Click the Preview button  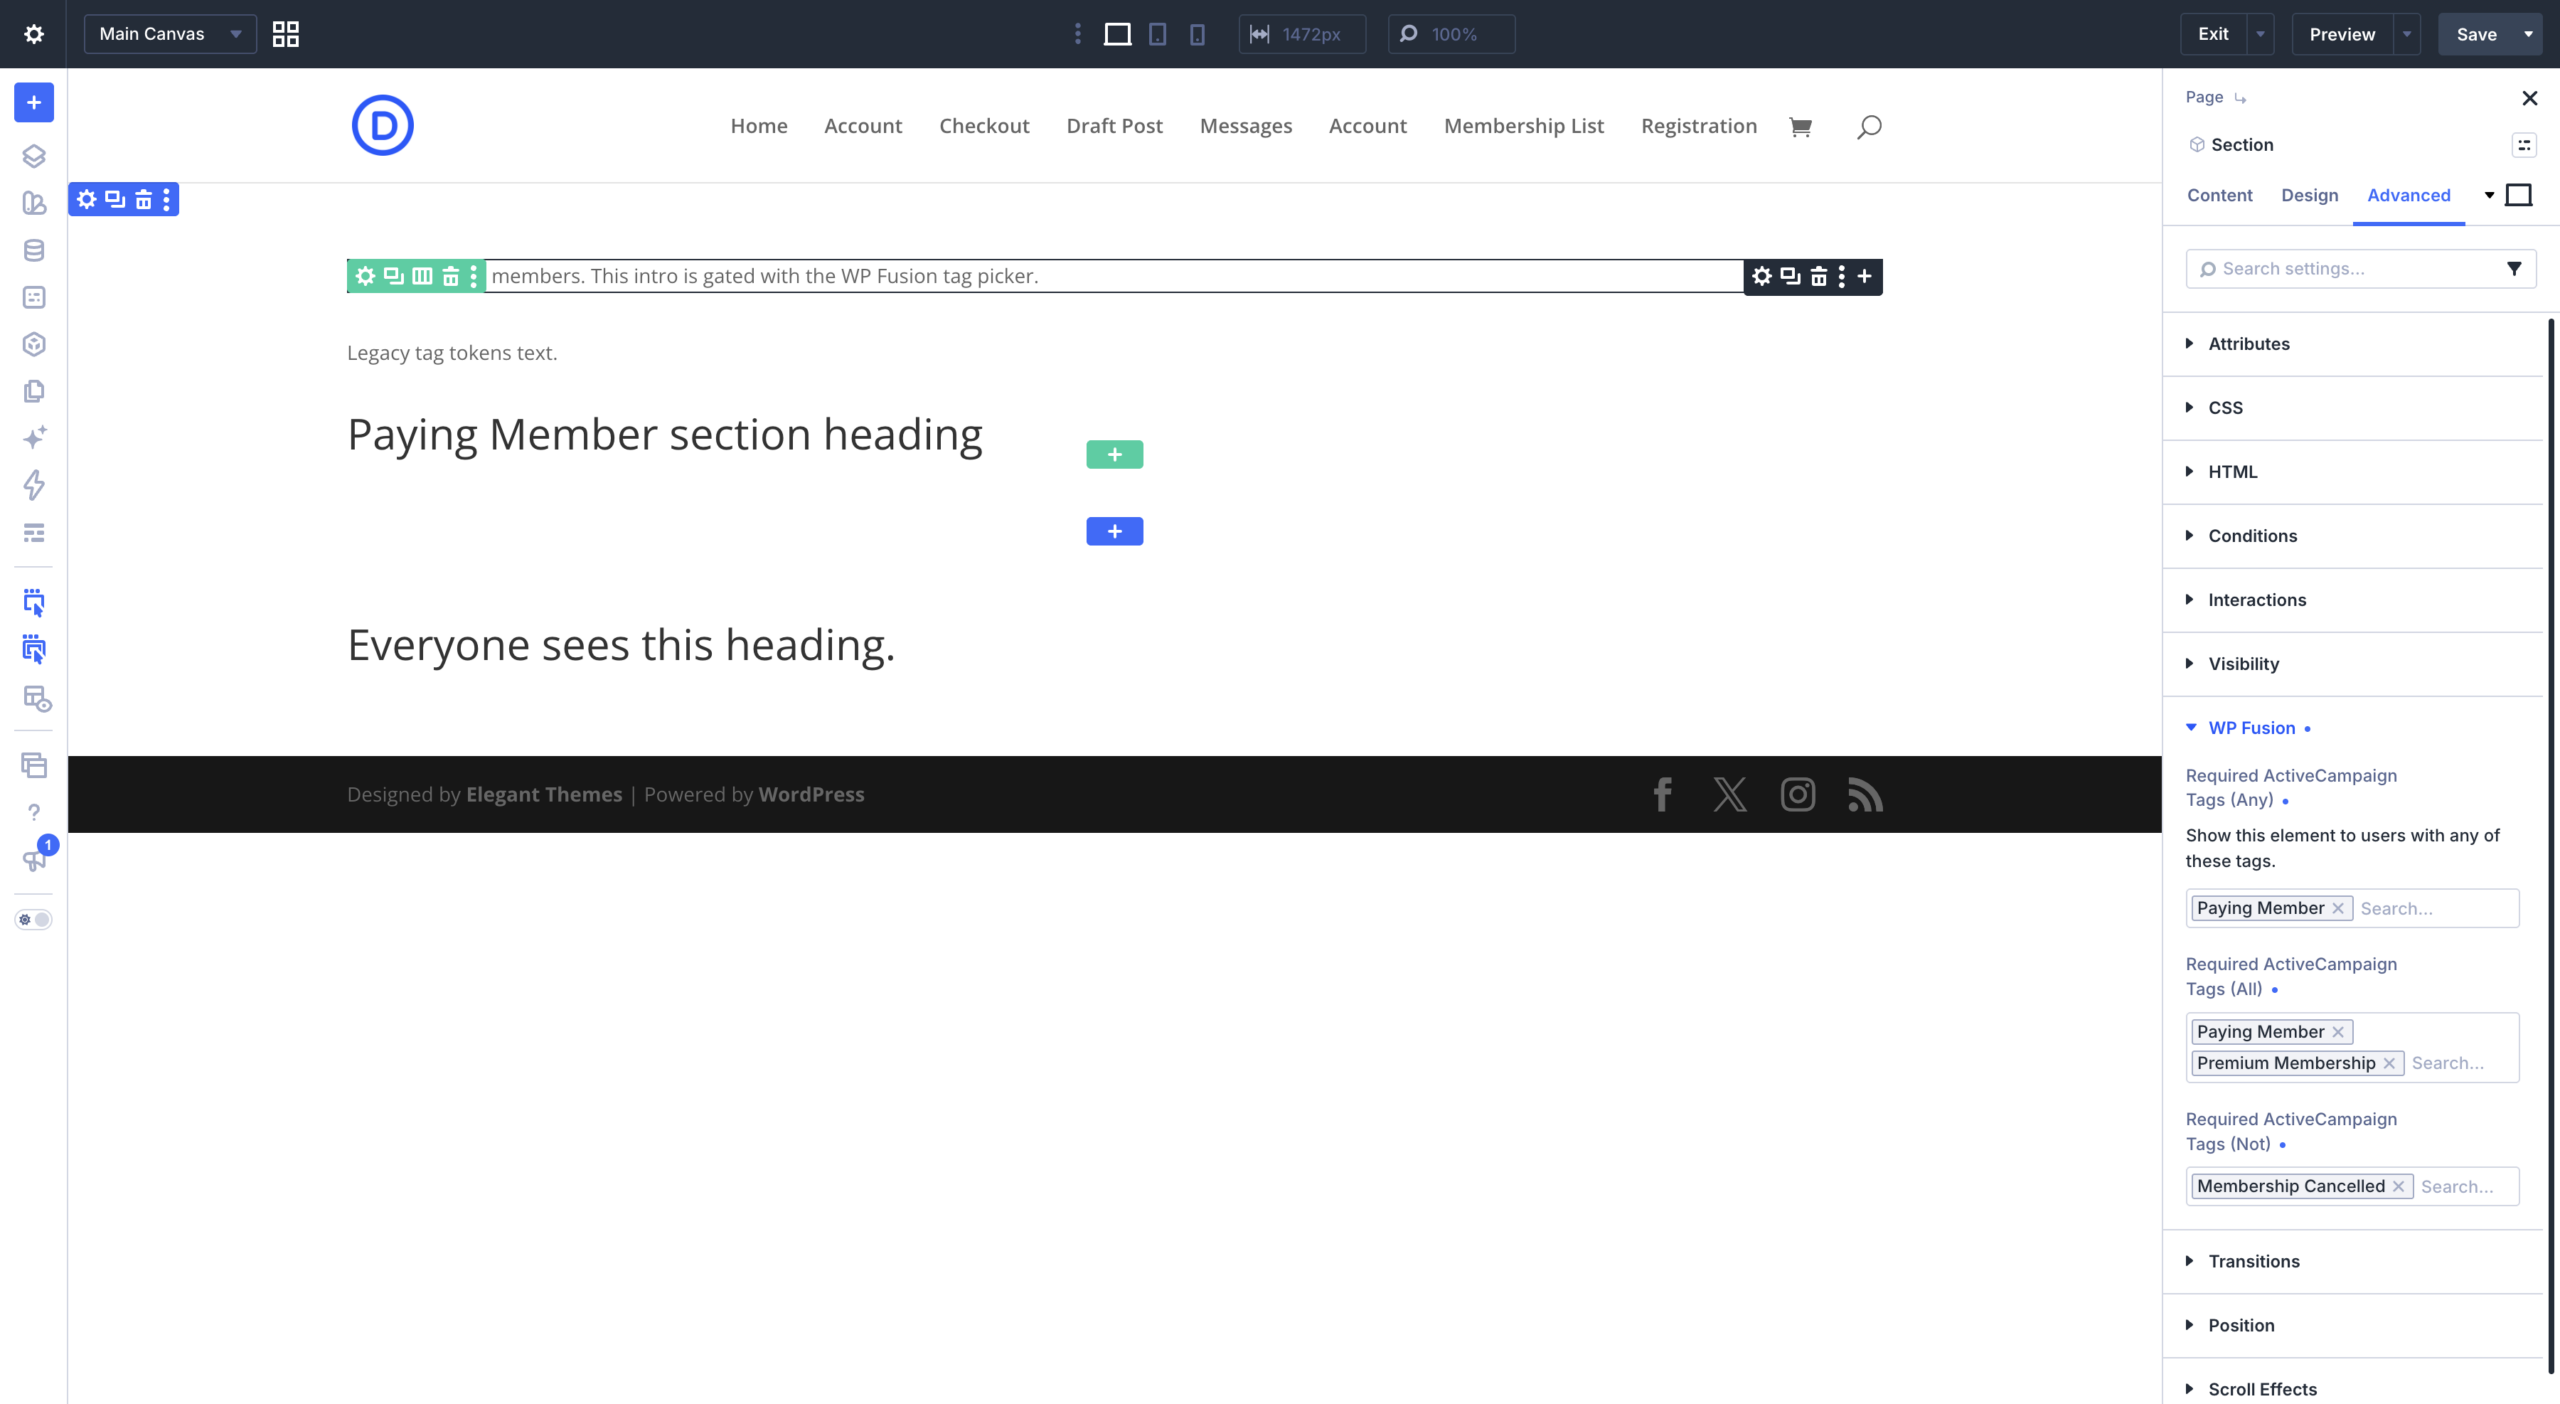[2342, 34]
